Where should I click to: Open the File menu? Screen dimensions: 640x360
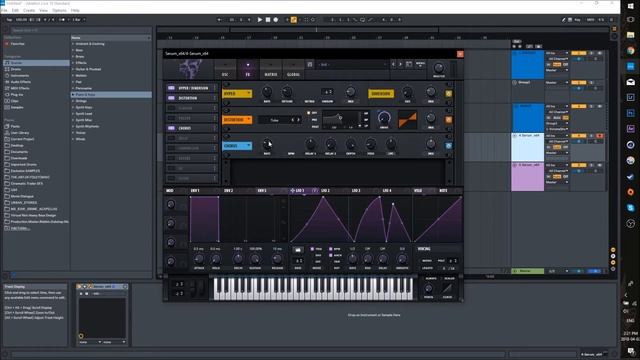pos(4,10)
